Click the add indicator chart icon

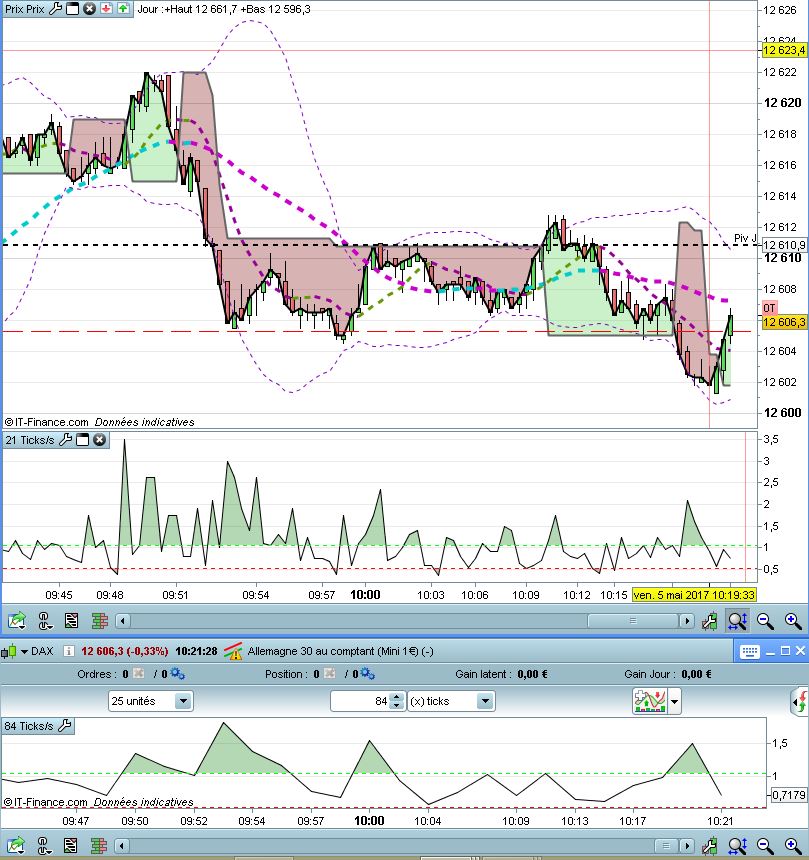coord(649,701)
